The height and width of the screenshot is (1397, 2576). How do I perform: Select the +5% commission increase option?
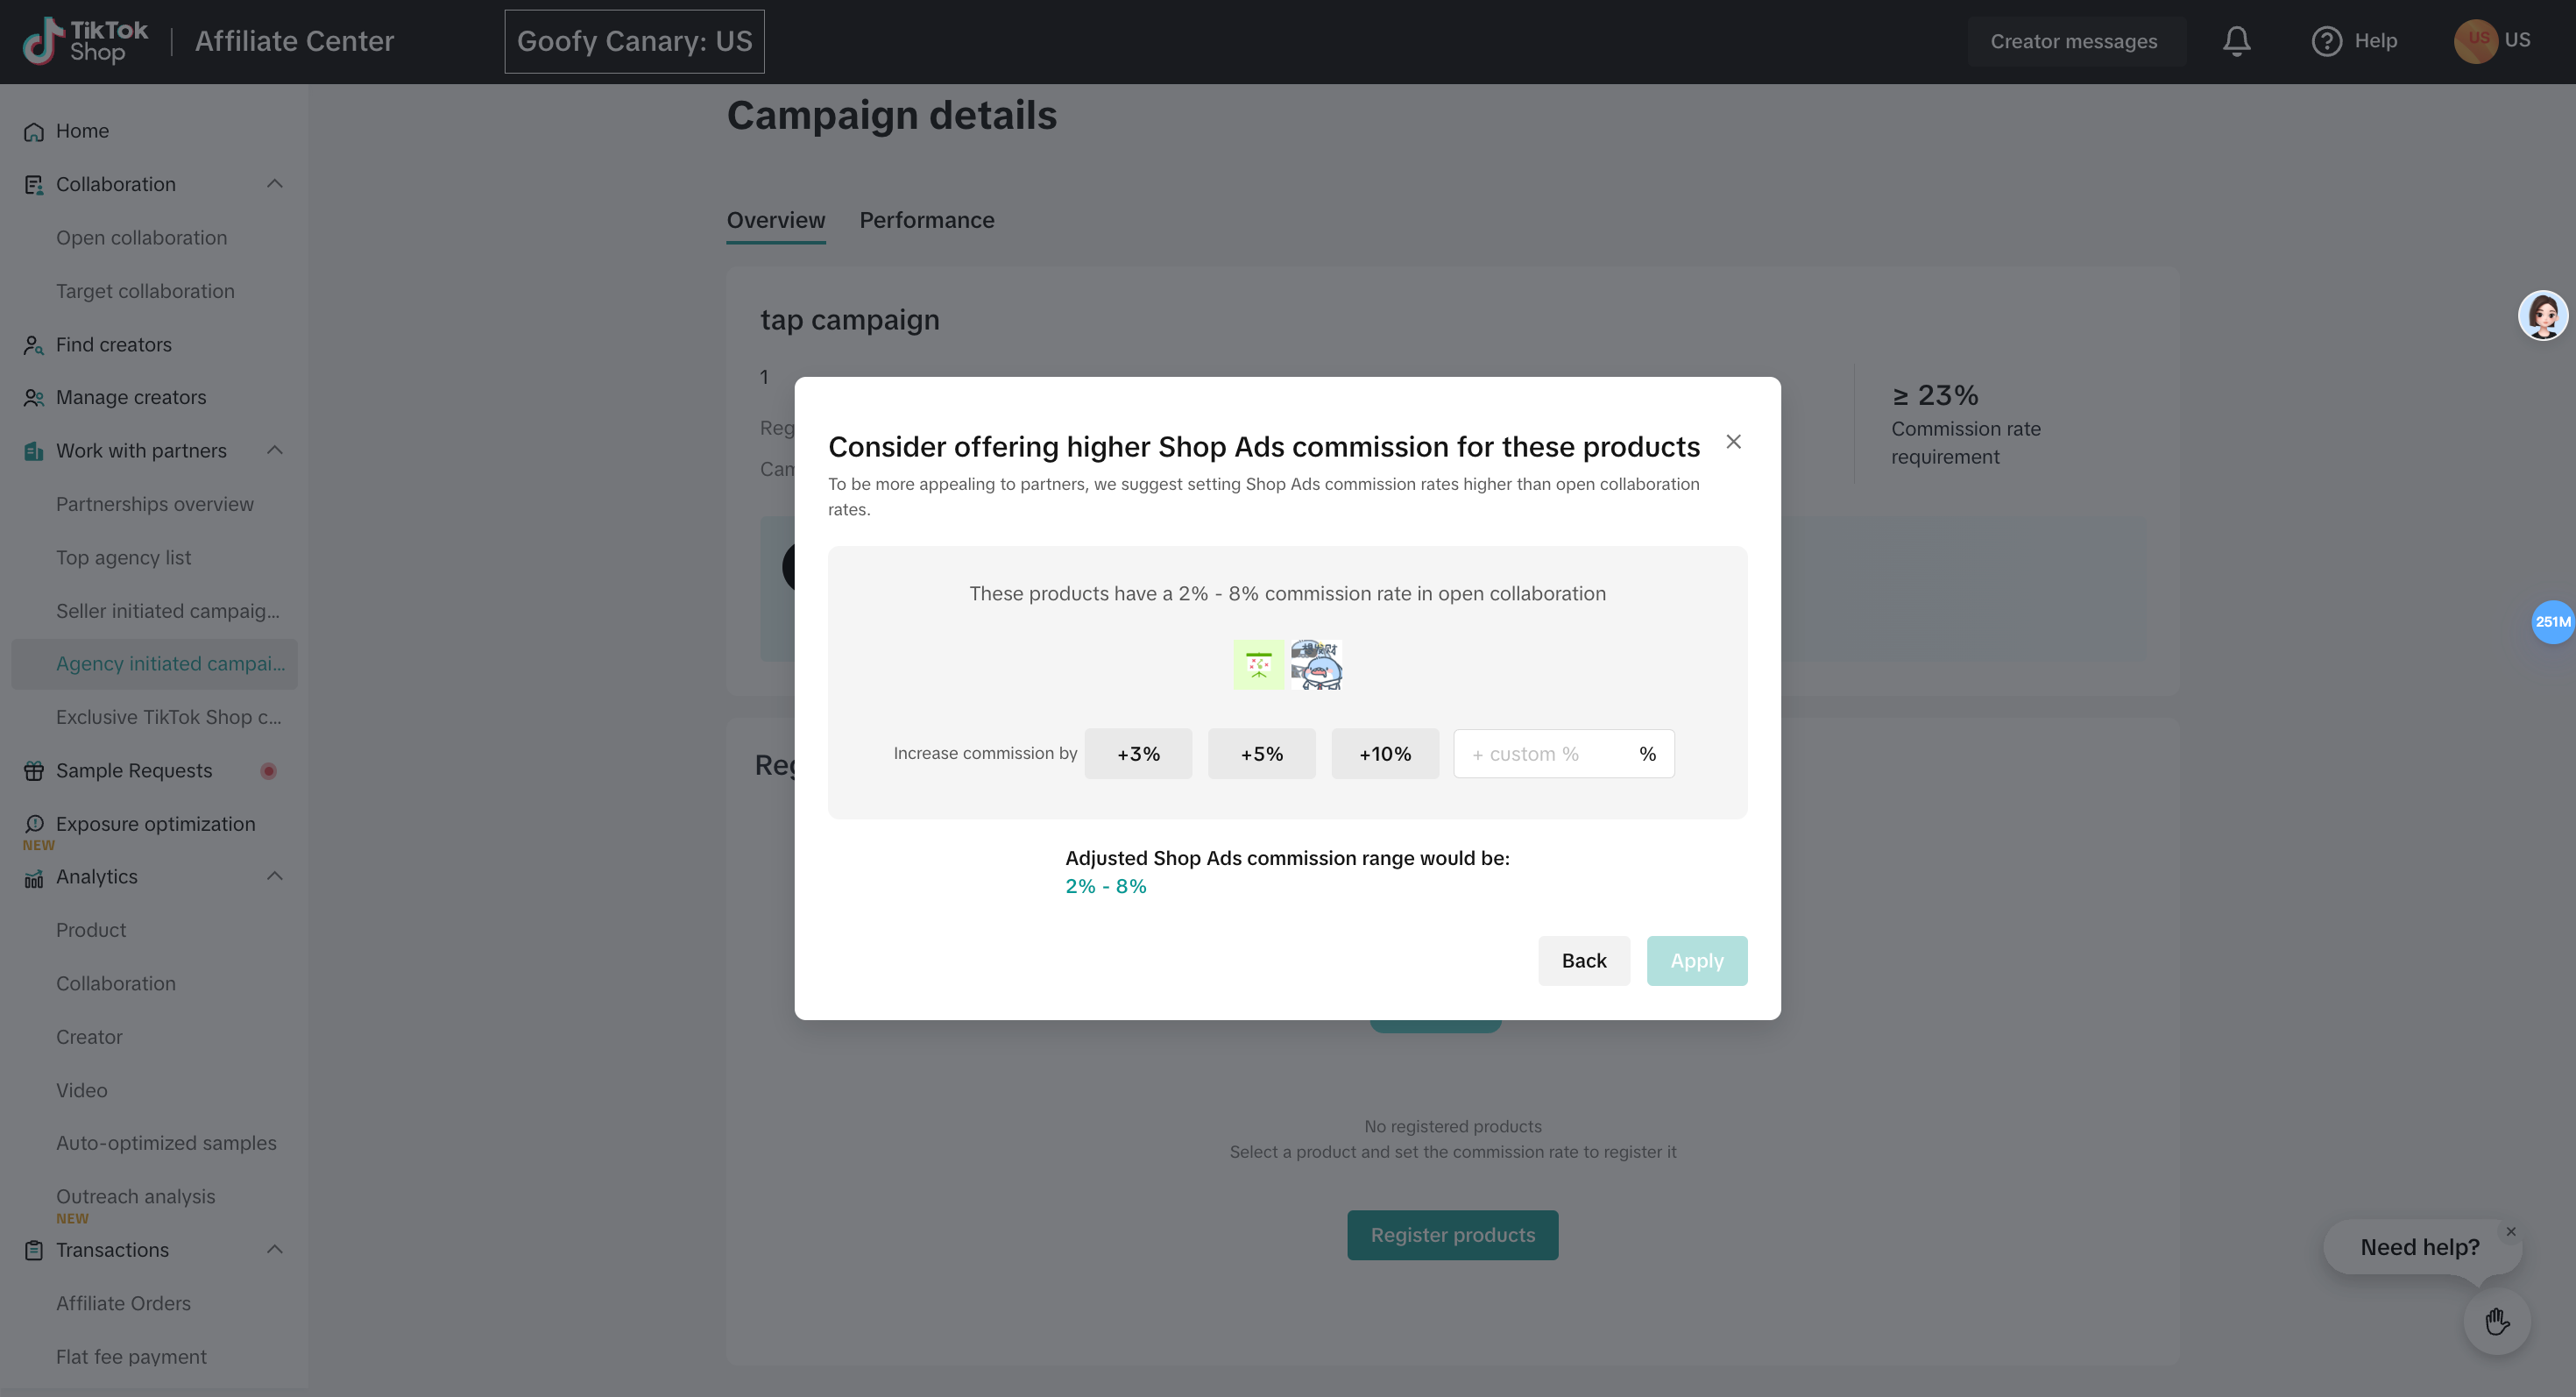[1261, 754]
